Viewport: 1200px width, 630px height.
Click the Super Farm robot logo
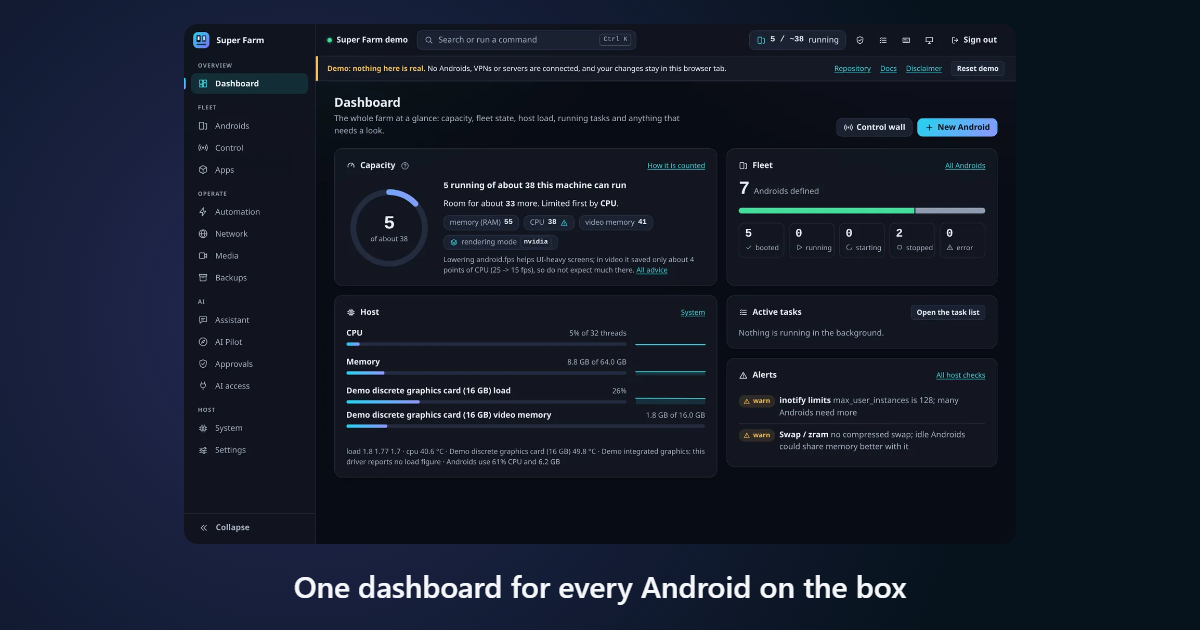(201, 40)
